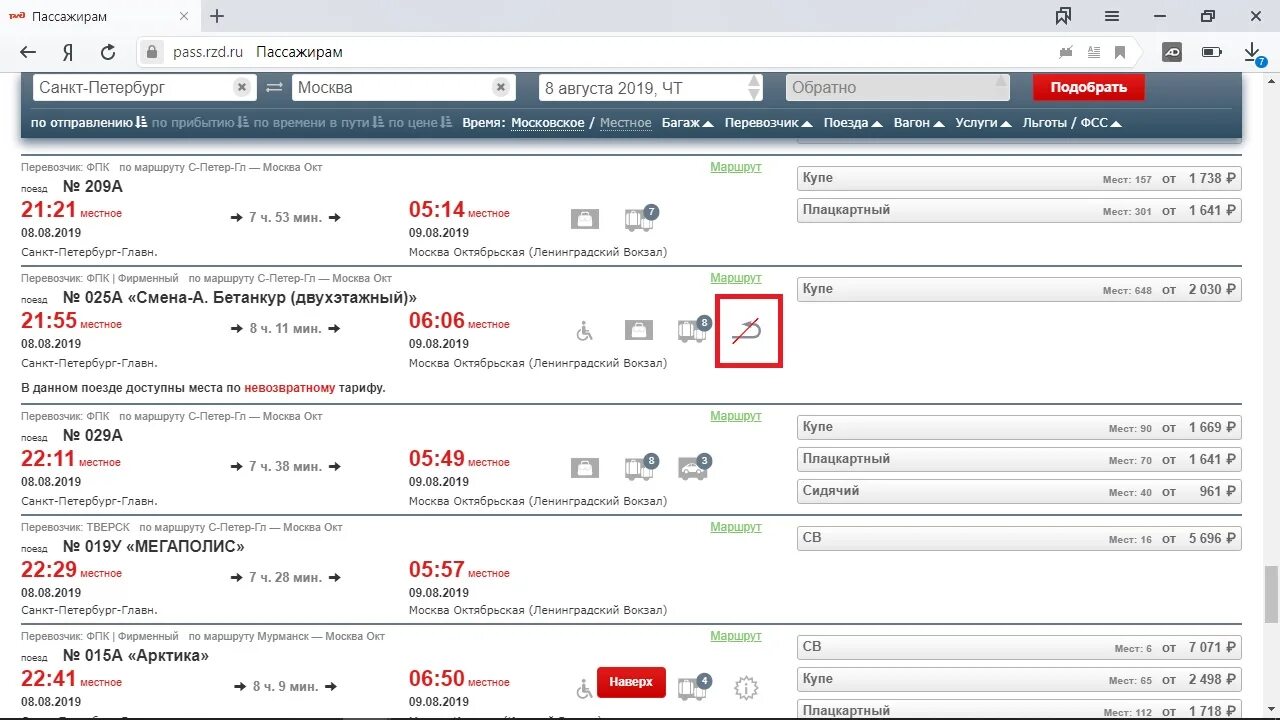Reload the pass.rzd.ru page
This screenshot has width=1280, height=720.
(x=108, y=52)
